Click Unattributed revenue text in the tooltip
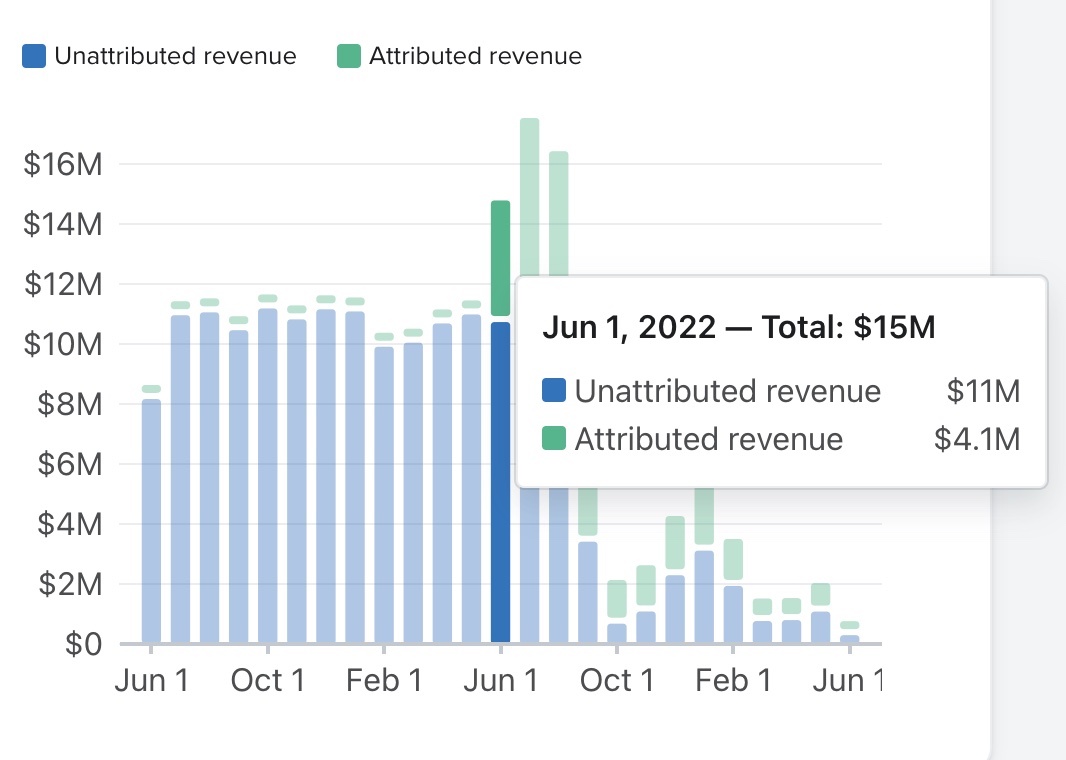Image resolution: width=1066 pixels, height=760 pixels. [727, 391]
